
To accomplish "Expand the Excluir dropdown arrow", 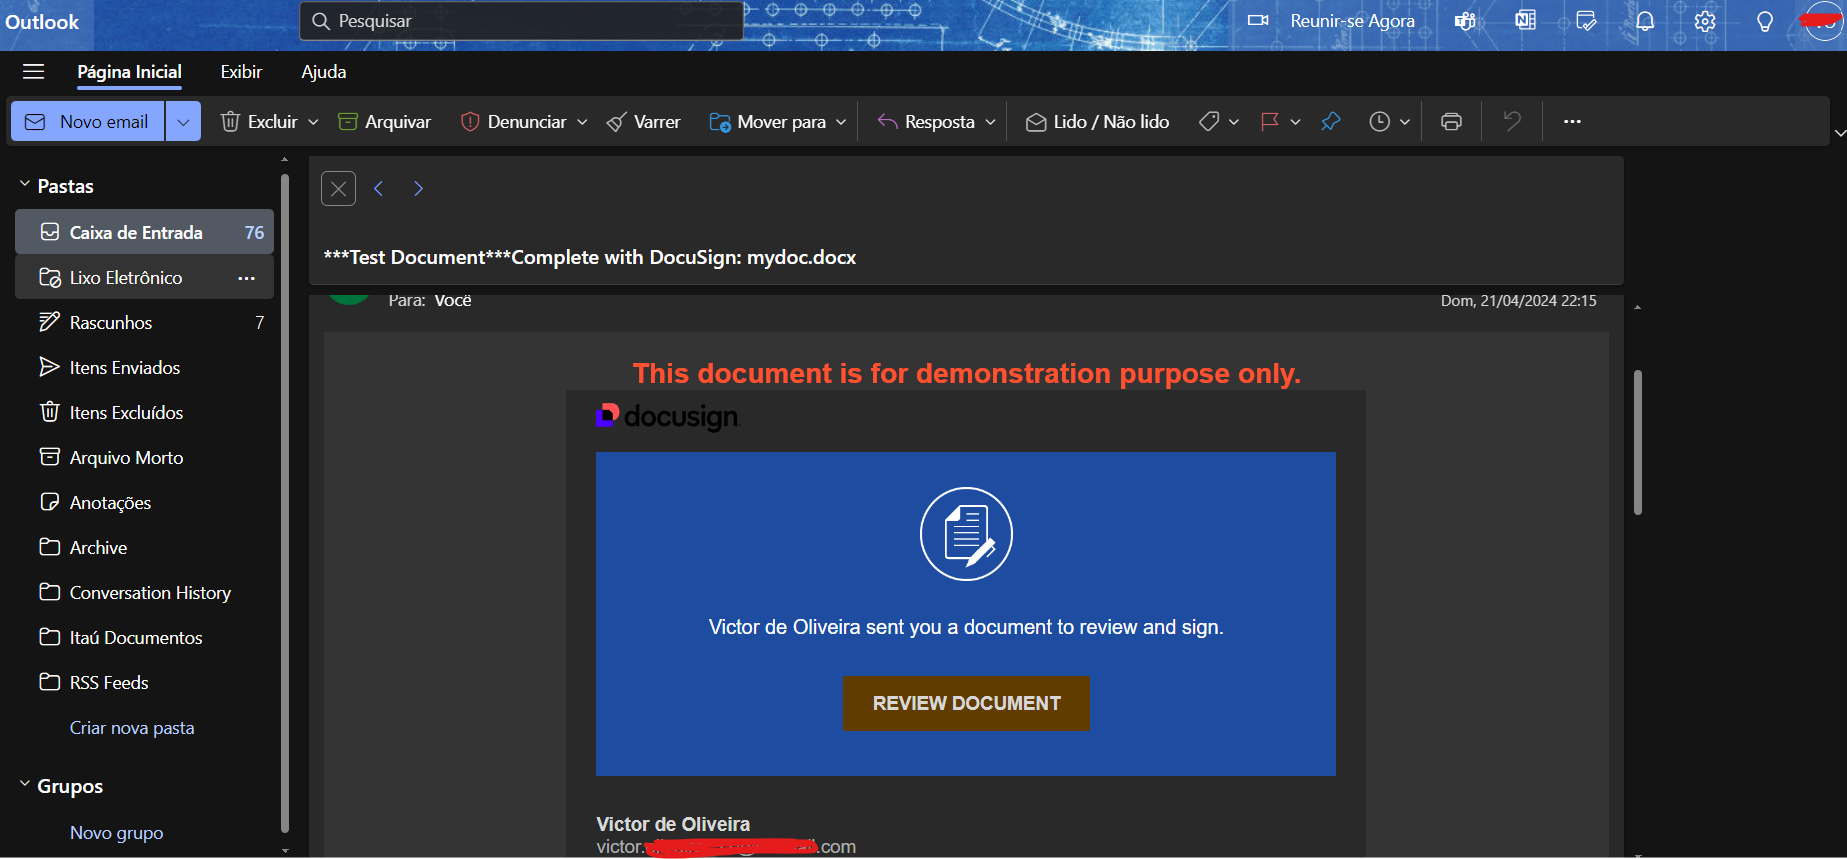I will tap(313, 122).
